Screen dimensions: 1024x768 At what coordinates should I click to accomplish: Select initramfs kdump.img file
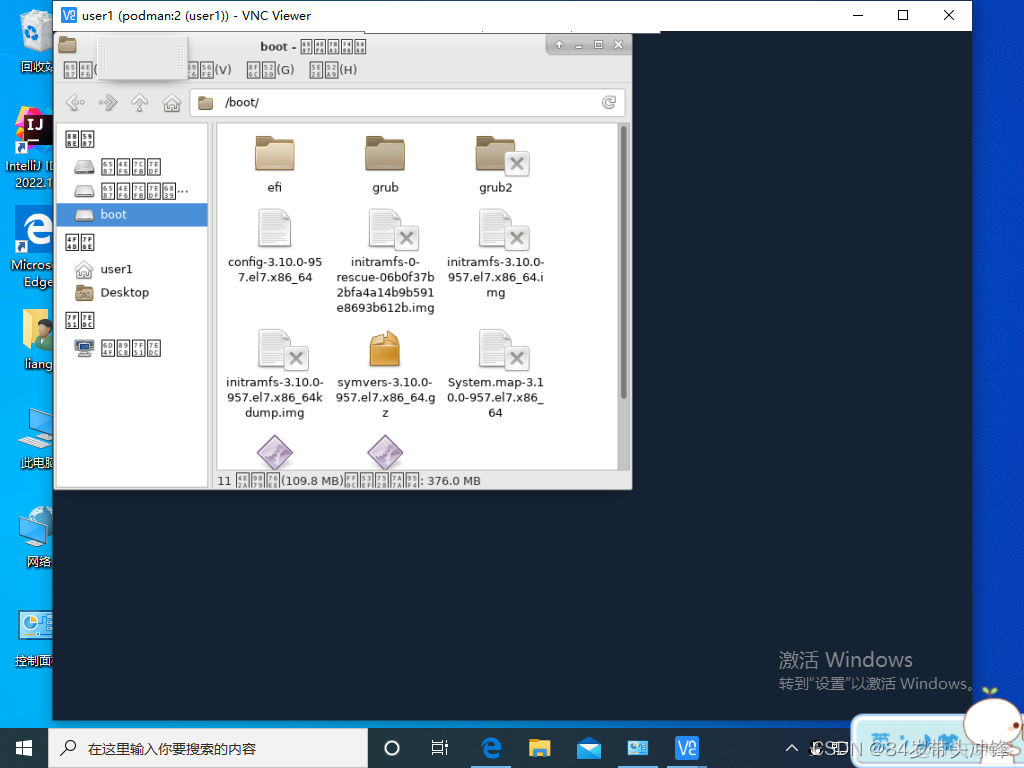click(x=274, y=374)
